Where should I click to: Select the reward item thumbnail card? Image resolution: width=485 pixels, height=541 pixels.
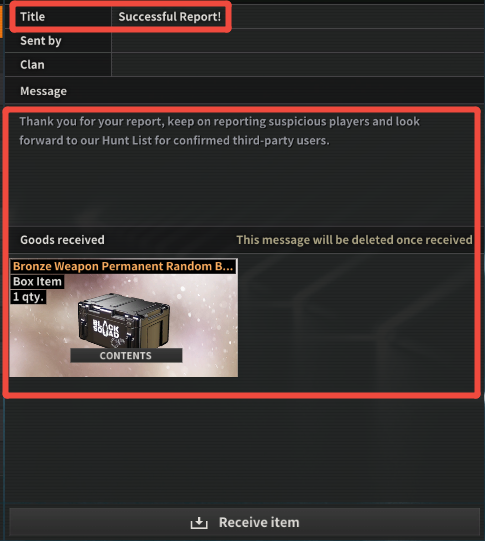123,317
